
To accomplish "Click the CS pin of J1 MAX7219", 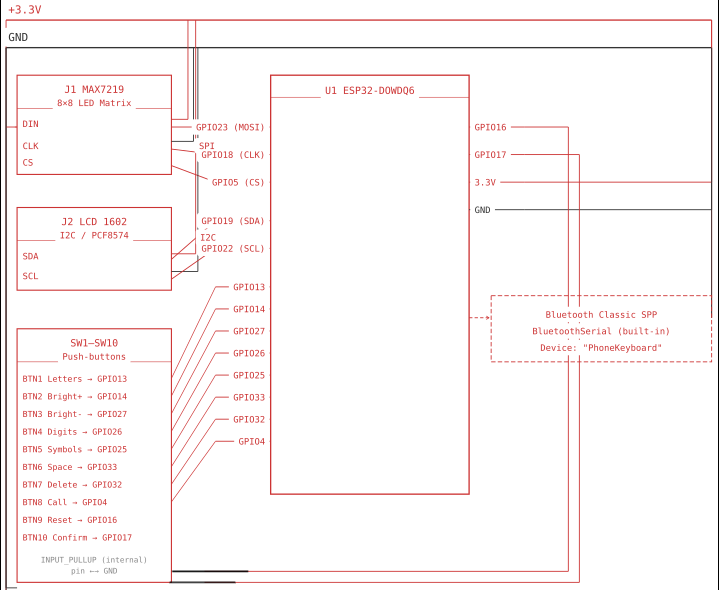I will [x=28, y=162].
